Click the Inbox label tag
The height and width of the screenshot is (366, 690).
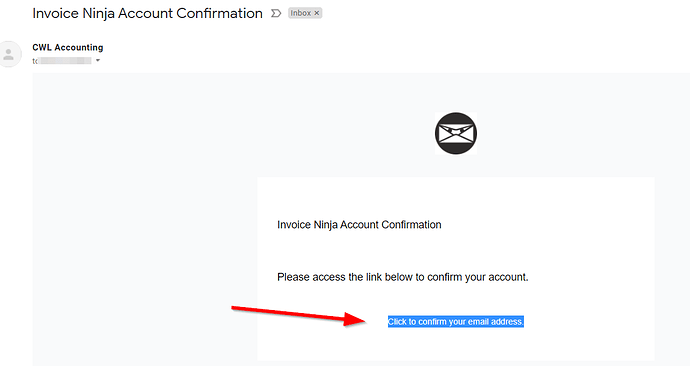click(301, 13)
